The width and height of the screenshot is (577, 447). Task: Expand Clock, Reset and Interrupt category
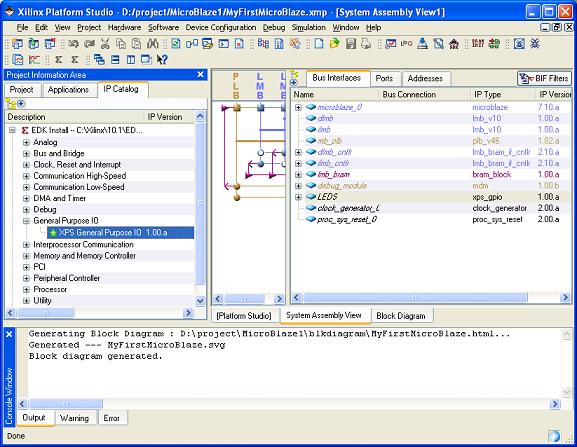click(26, 165)
